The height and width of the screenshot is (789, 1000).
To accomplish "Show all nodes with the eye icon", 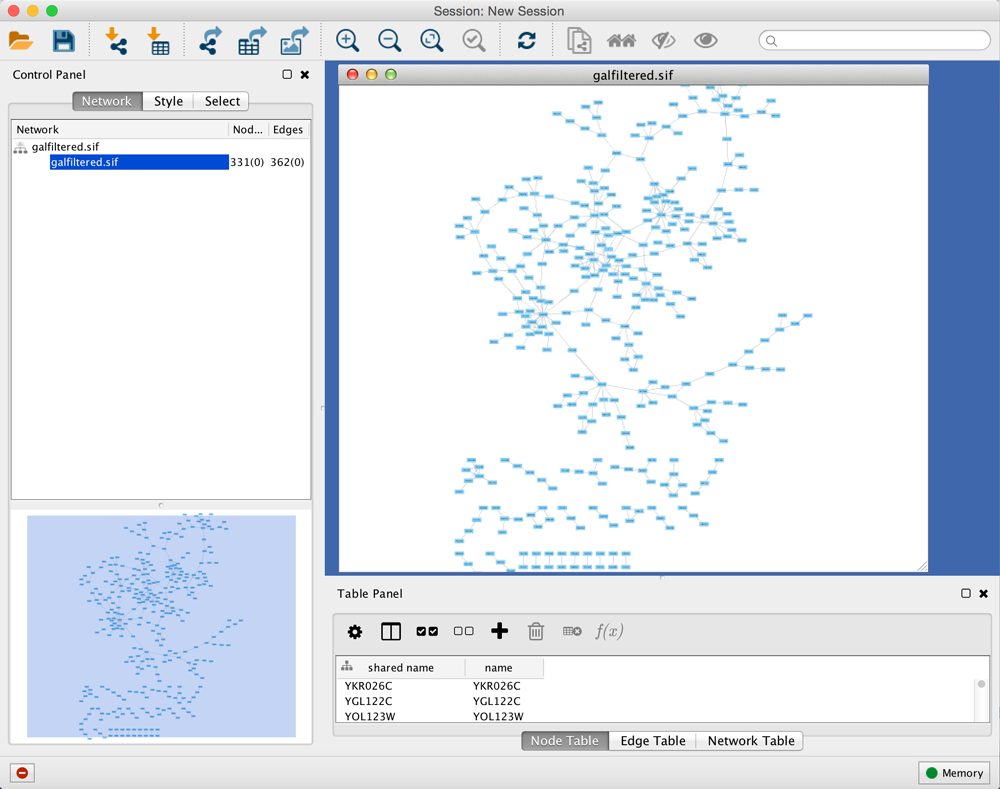I will [706, 41].
